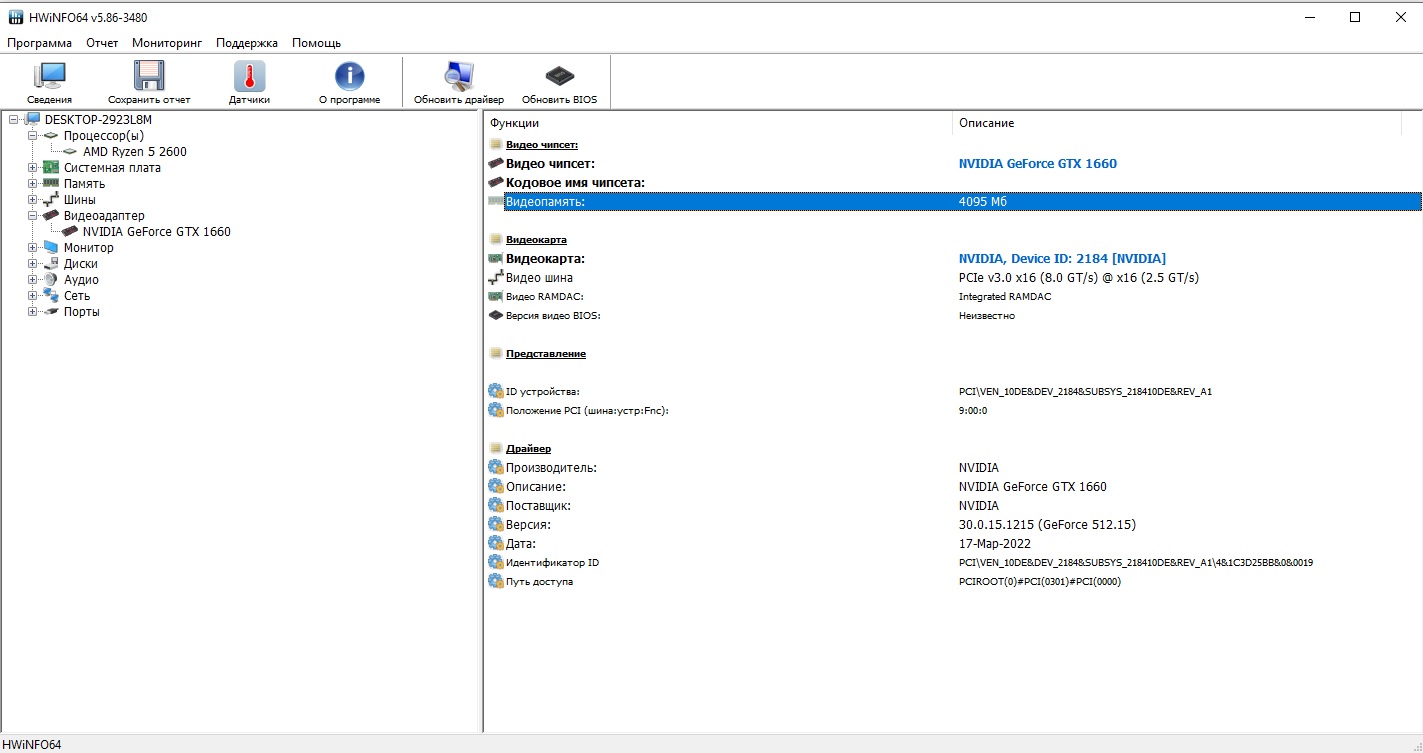Click the PCIe v3.0 x16 bus value
Screen dimensions: 1423x753
pos(1079,277)
